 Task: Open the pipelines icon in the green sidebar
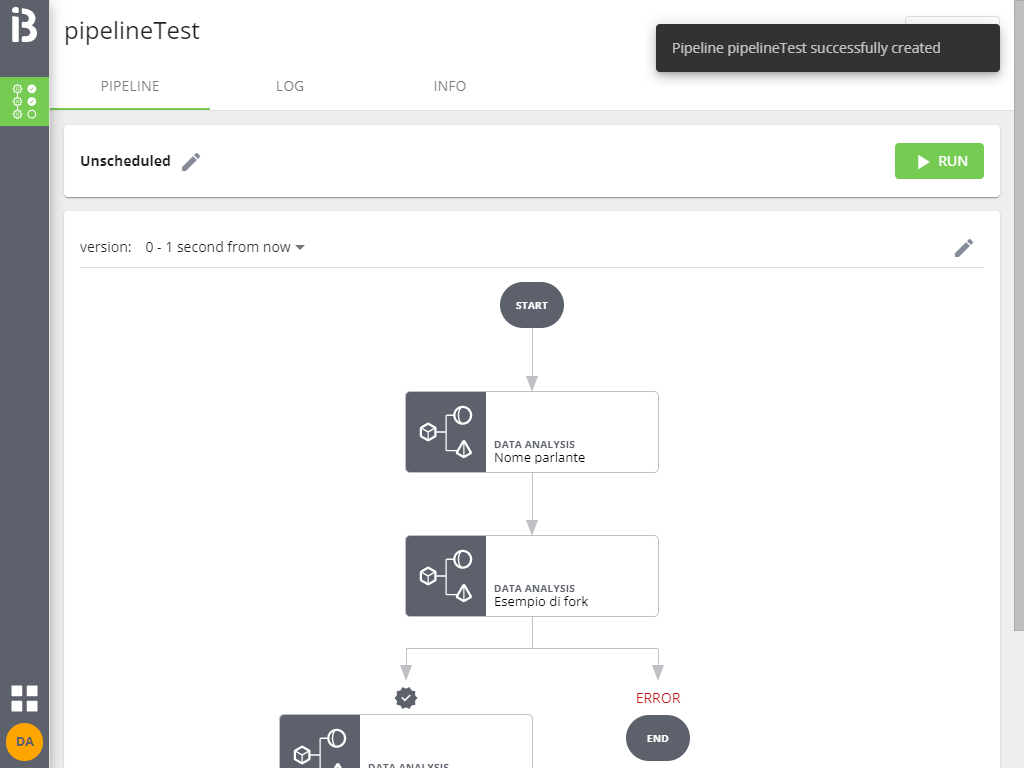(24, 101)
